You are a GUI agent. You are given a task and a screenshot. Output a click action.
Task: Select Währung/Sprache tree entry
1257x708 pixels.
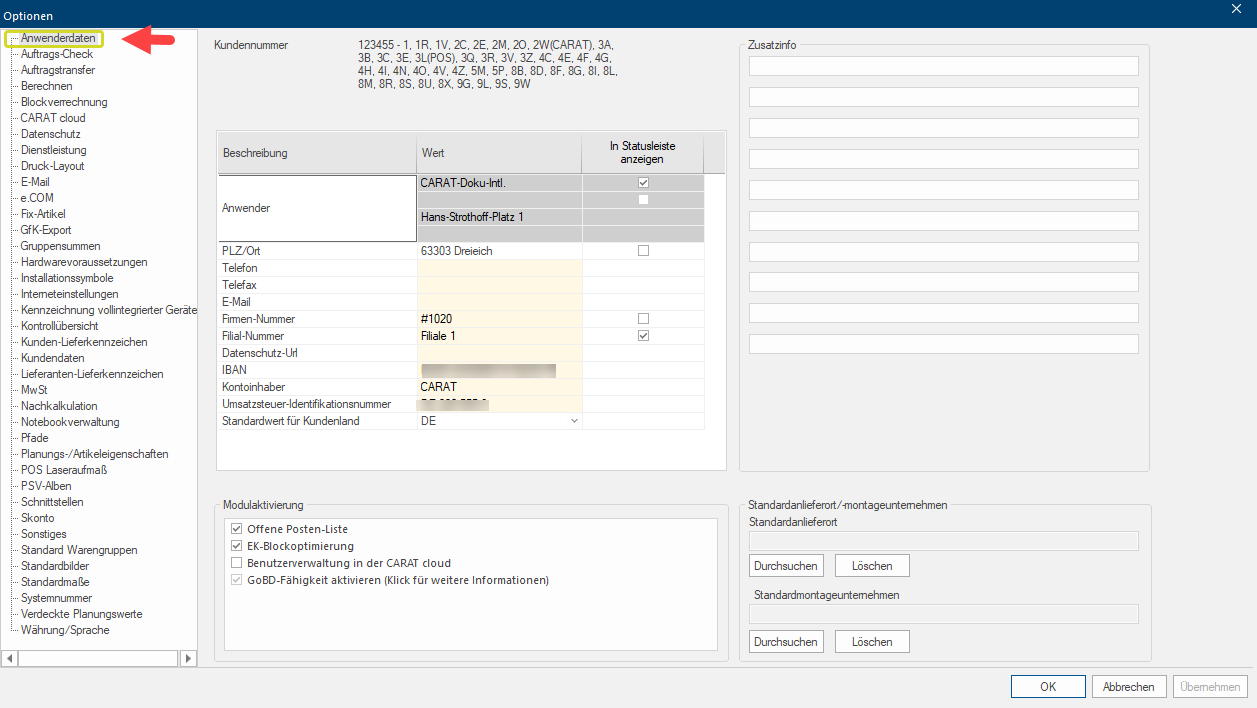click(x=65, y=630)
